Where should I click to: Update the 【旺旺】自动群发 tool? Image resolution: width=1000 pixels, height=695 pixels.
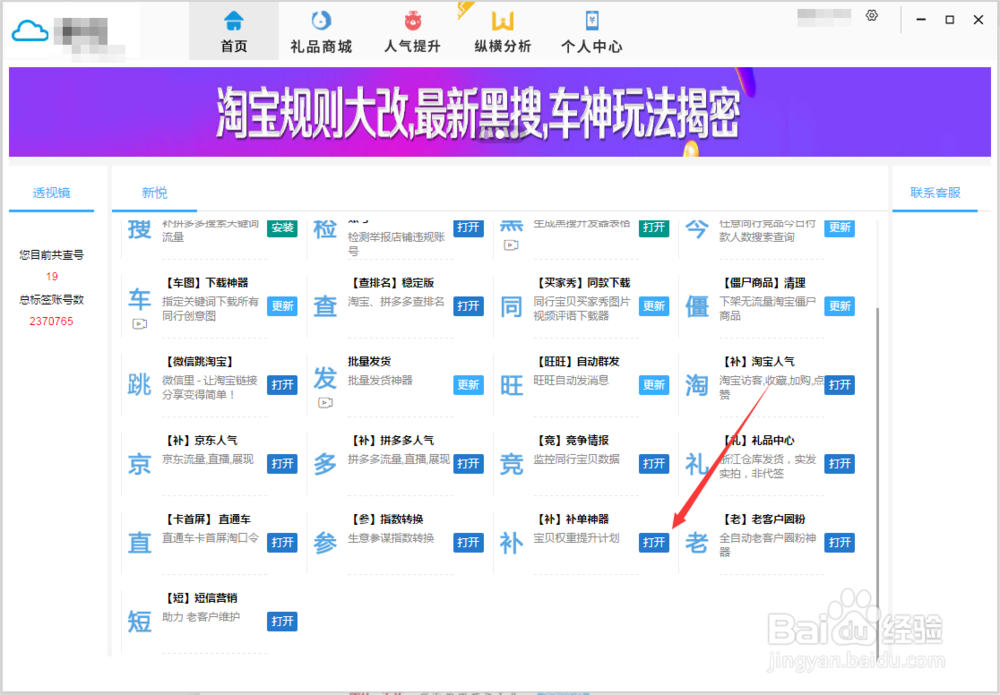[654, 385]
